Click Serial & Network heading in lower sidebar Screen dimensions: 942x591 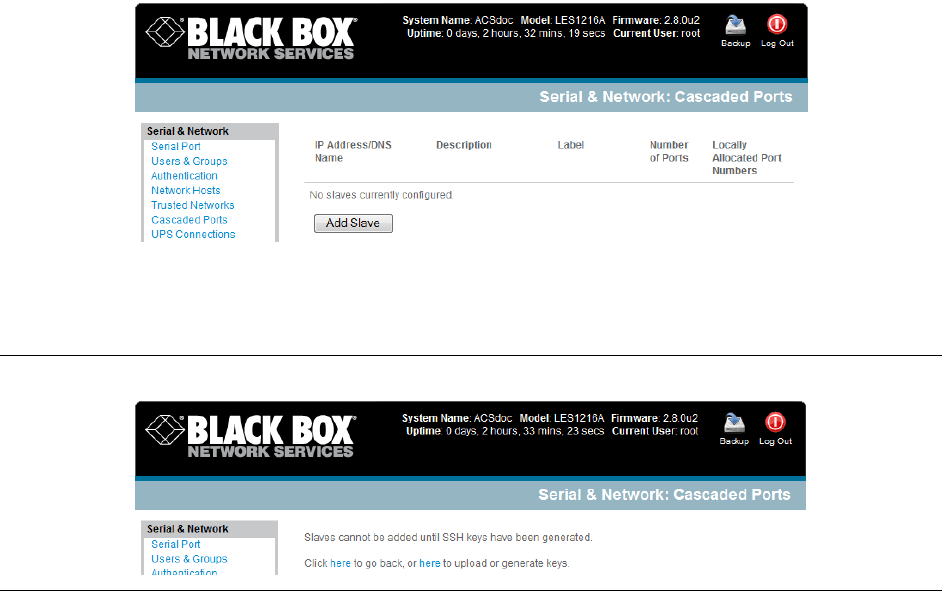pos(187,529)
